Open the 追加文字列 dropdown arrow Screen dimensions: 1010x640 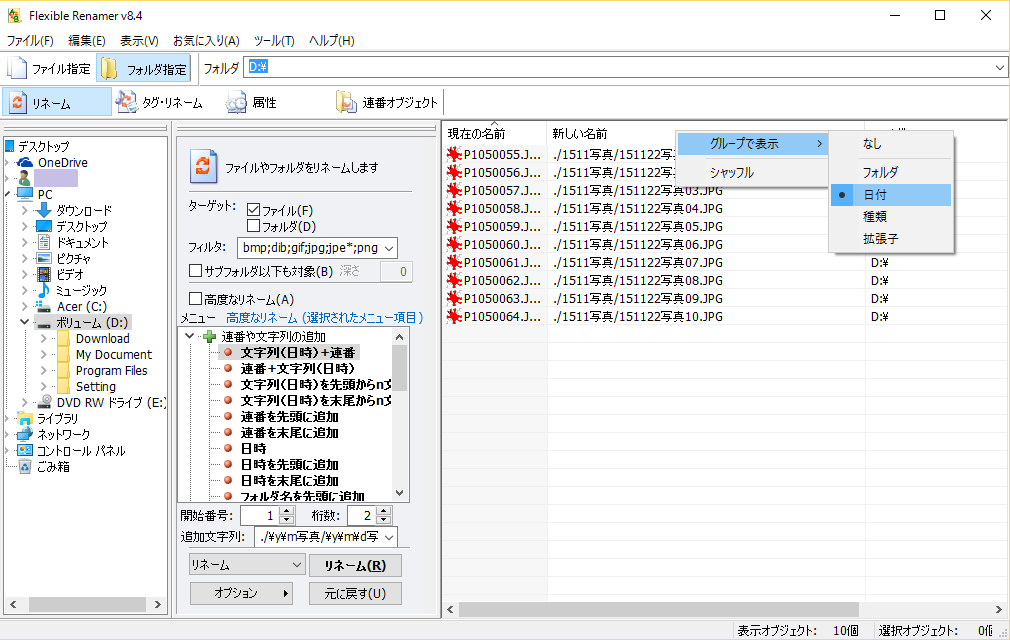pos(389,536)
